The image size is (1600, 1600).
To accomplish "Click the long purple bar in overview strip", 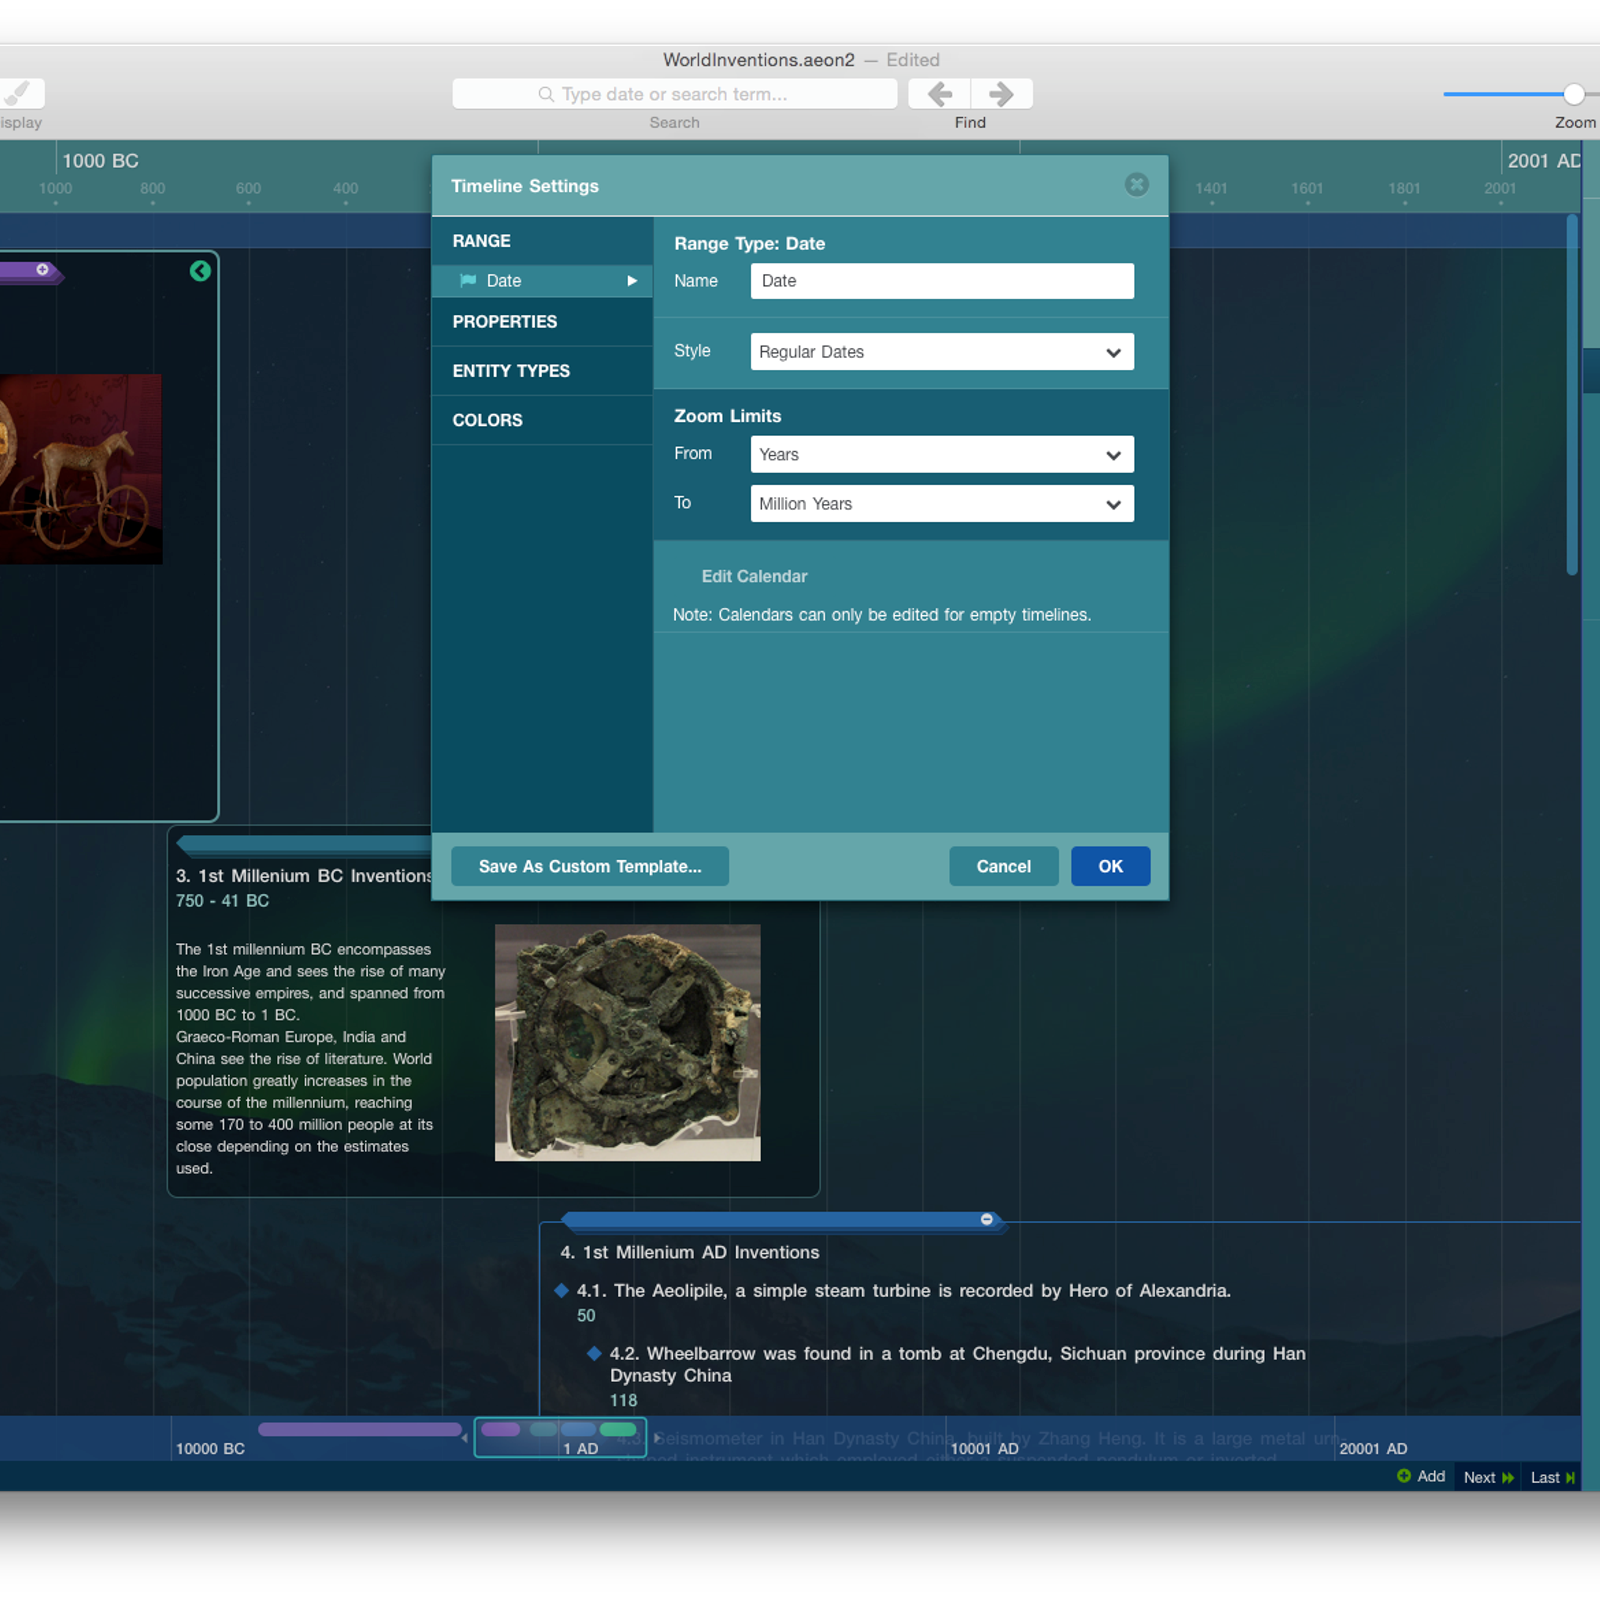I will pos(360,1429).
